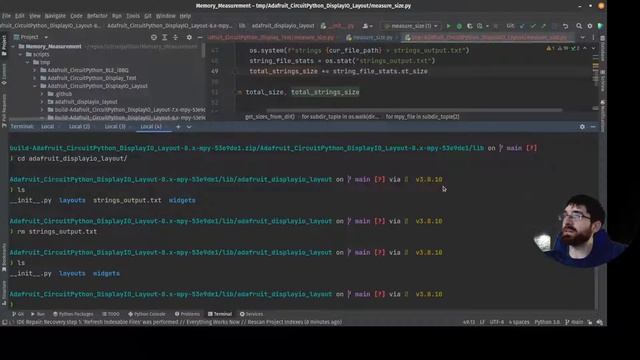Collapse all icon in Project panel header
640x360 pixels.
coord(176,37)
